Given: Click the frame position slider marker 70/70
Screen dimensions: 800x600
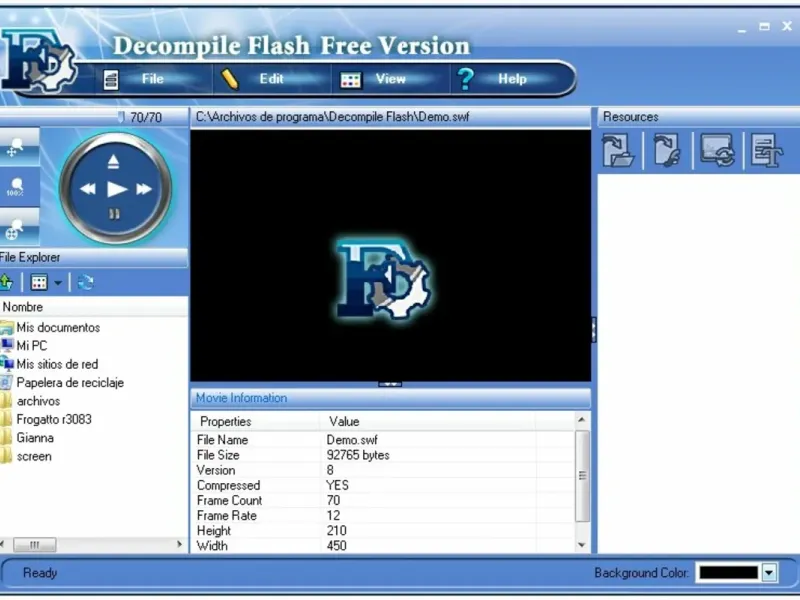Looking at the screenshot, I should 121,117.
